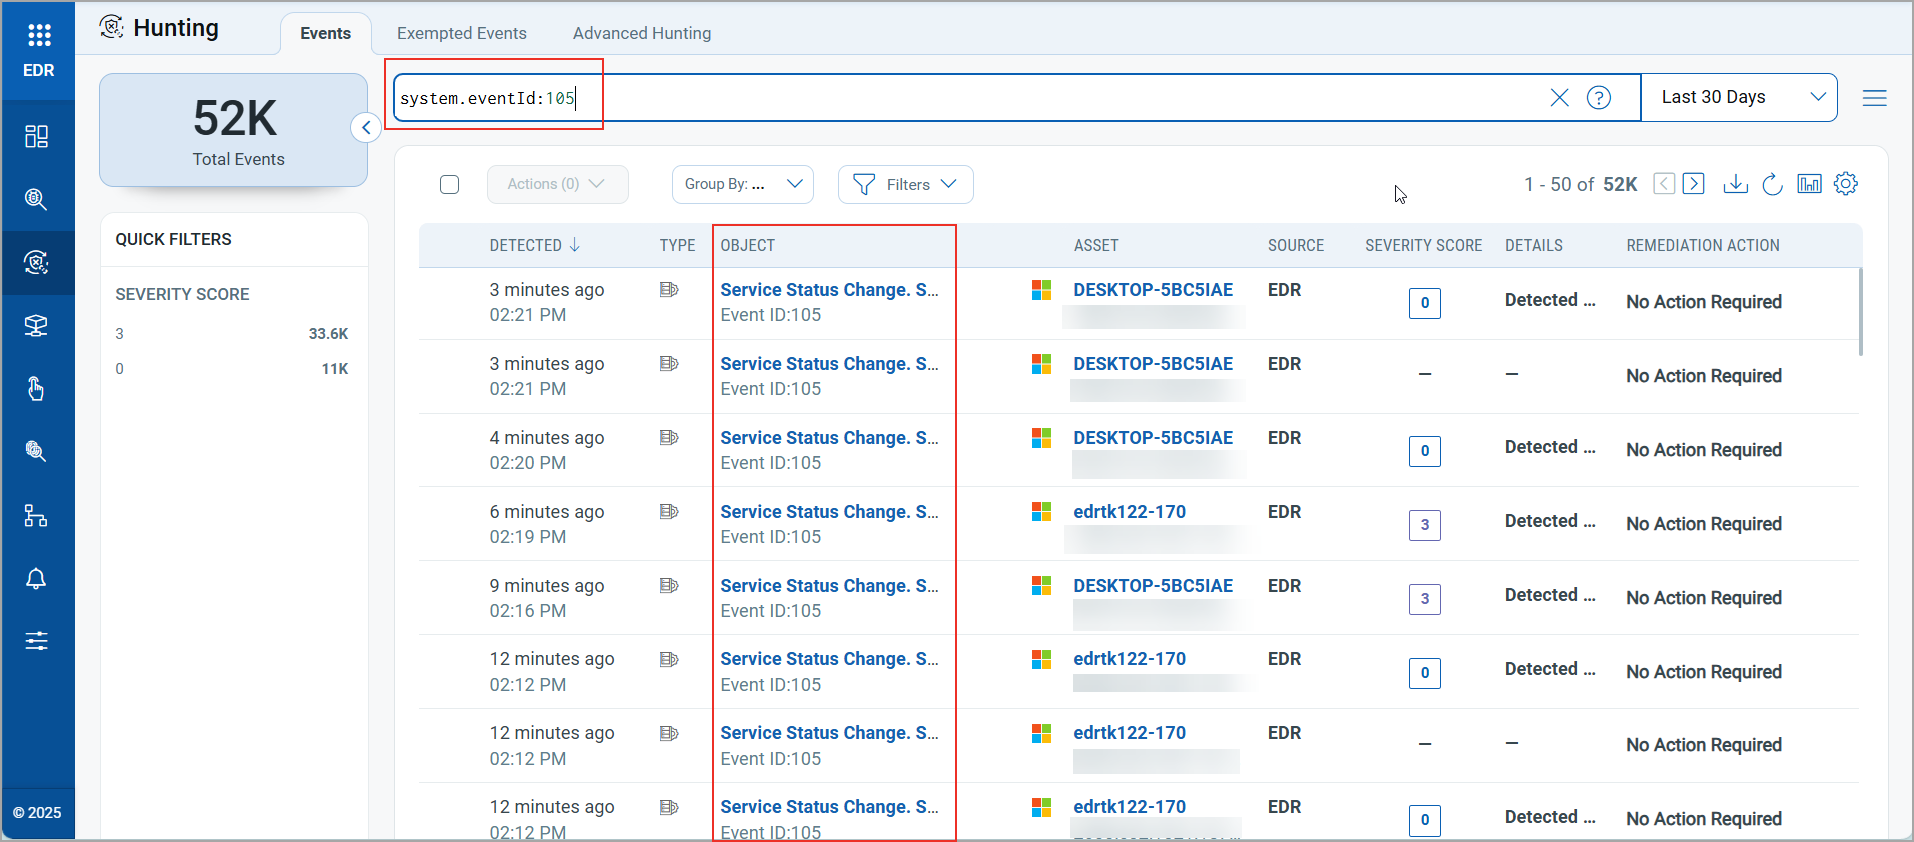Expand the Filters dropdown
Viewport: 1914px width, 842px height.
[x=905, y=184]
